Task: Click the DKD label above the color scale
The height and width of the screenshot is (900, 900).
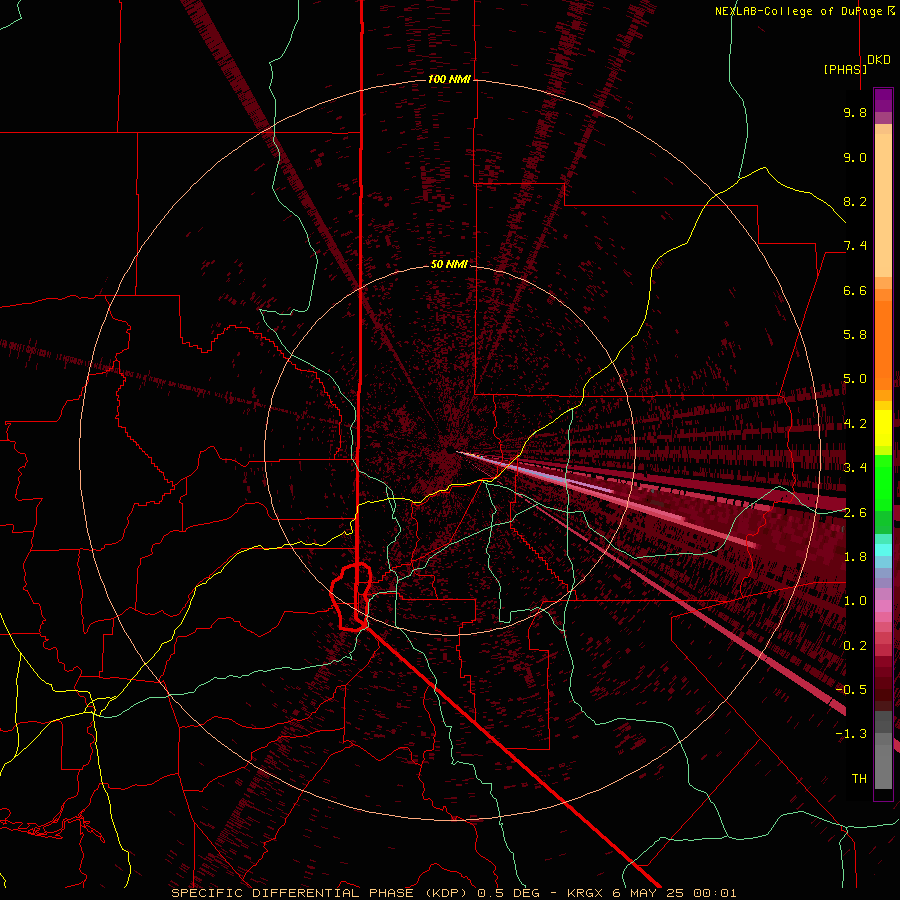Action: tap(879, 60)
